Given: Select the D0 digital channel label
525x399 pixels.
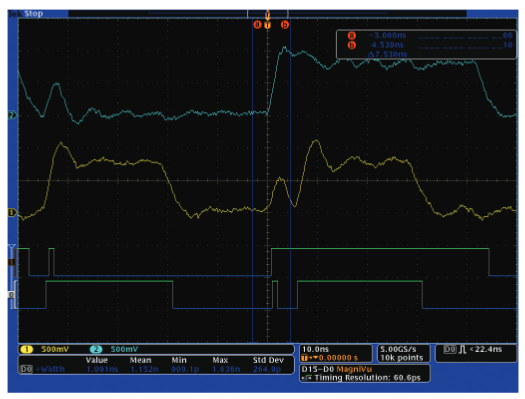Looking at the screenshot, I should click(x=11, y=295).
